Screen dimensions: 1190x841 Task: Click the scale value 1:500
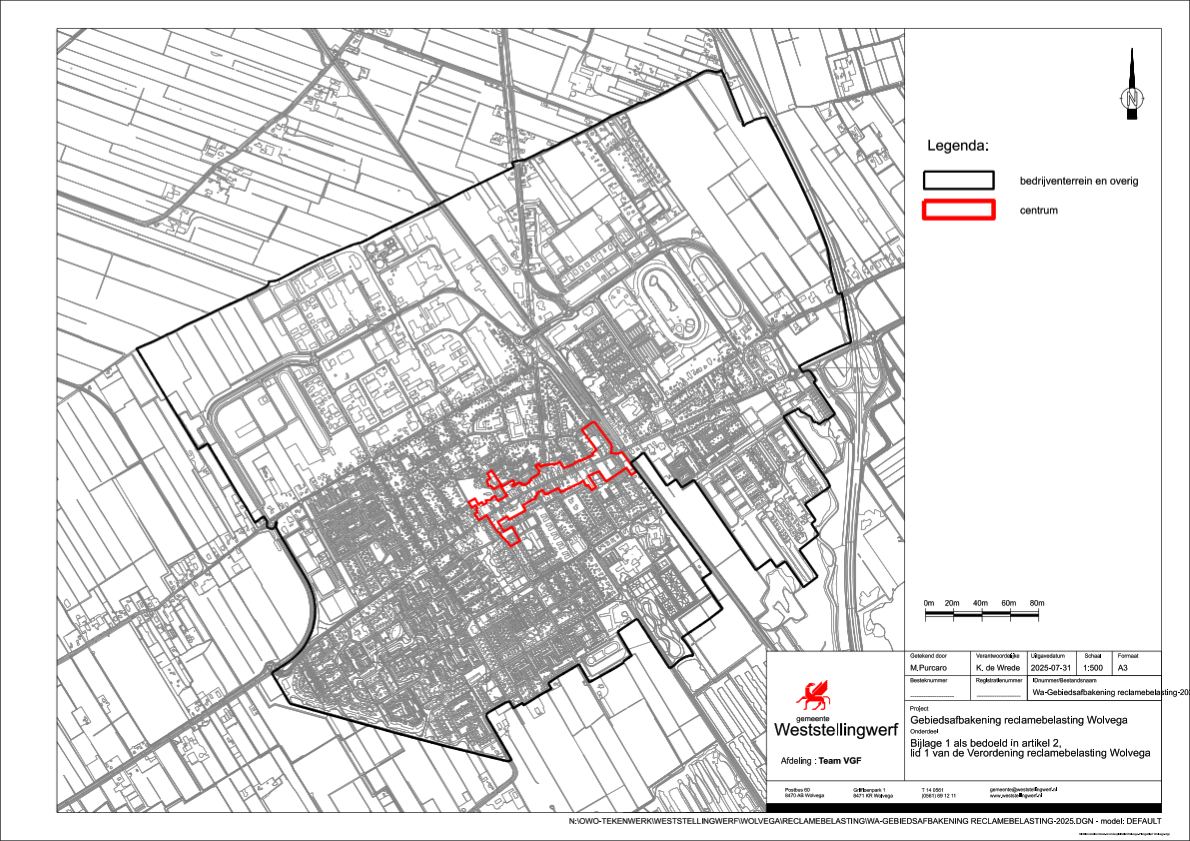[1101, 667]
